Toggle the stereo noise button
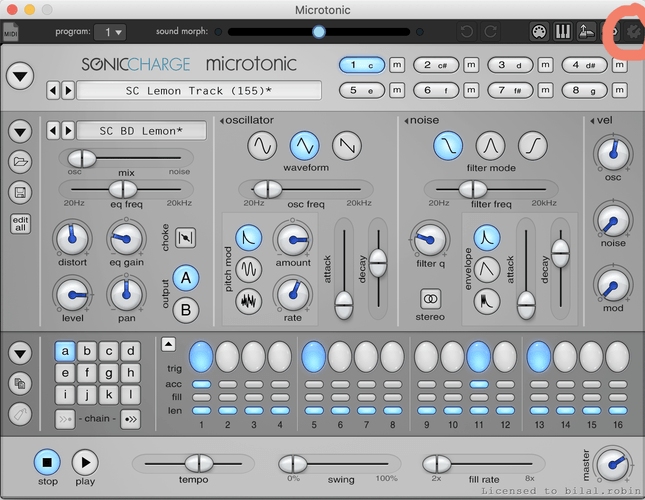Image resolution: width=645 pixels, height=500 pixels. [x=430, y=299]
